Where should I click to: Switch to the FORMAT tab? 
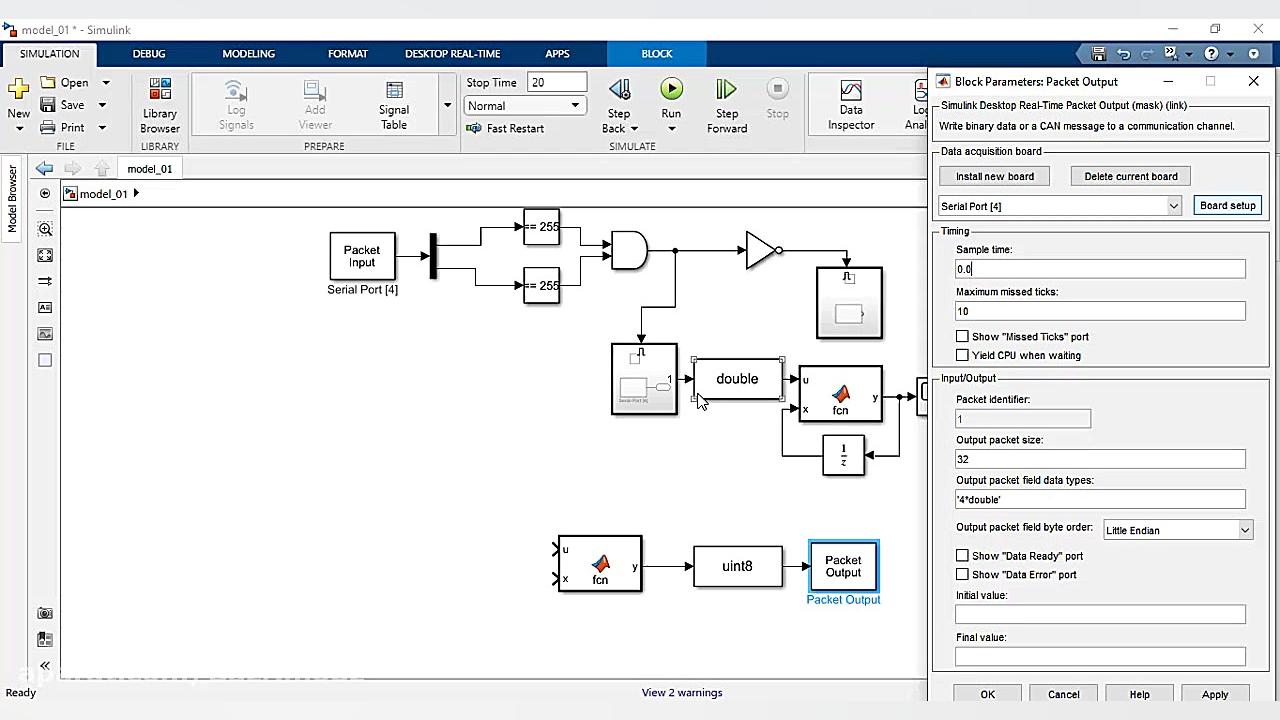coord(348,54)
